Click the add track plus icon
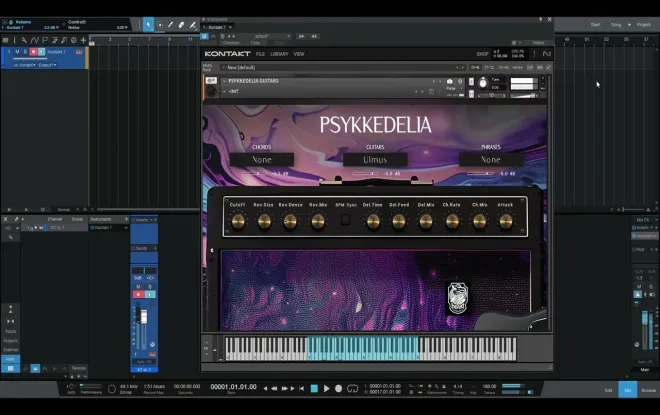Viewport: 660px width, 415px height. pyautogui.click(x=83, y=40)
